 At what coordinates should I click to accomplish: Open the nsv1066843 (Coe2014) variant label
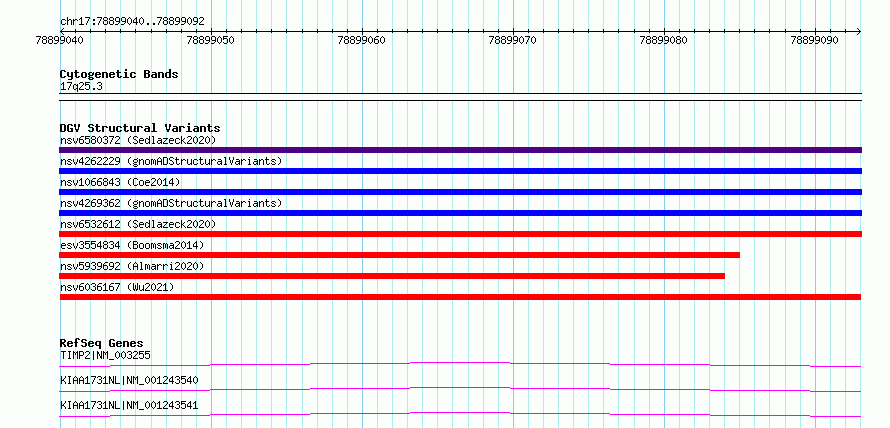120,182
